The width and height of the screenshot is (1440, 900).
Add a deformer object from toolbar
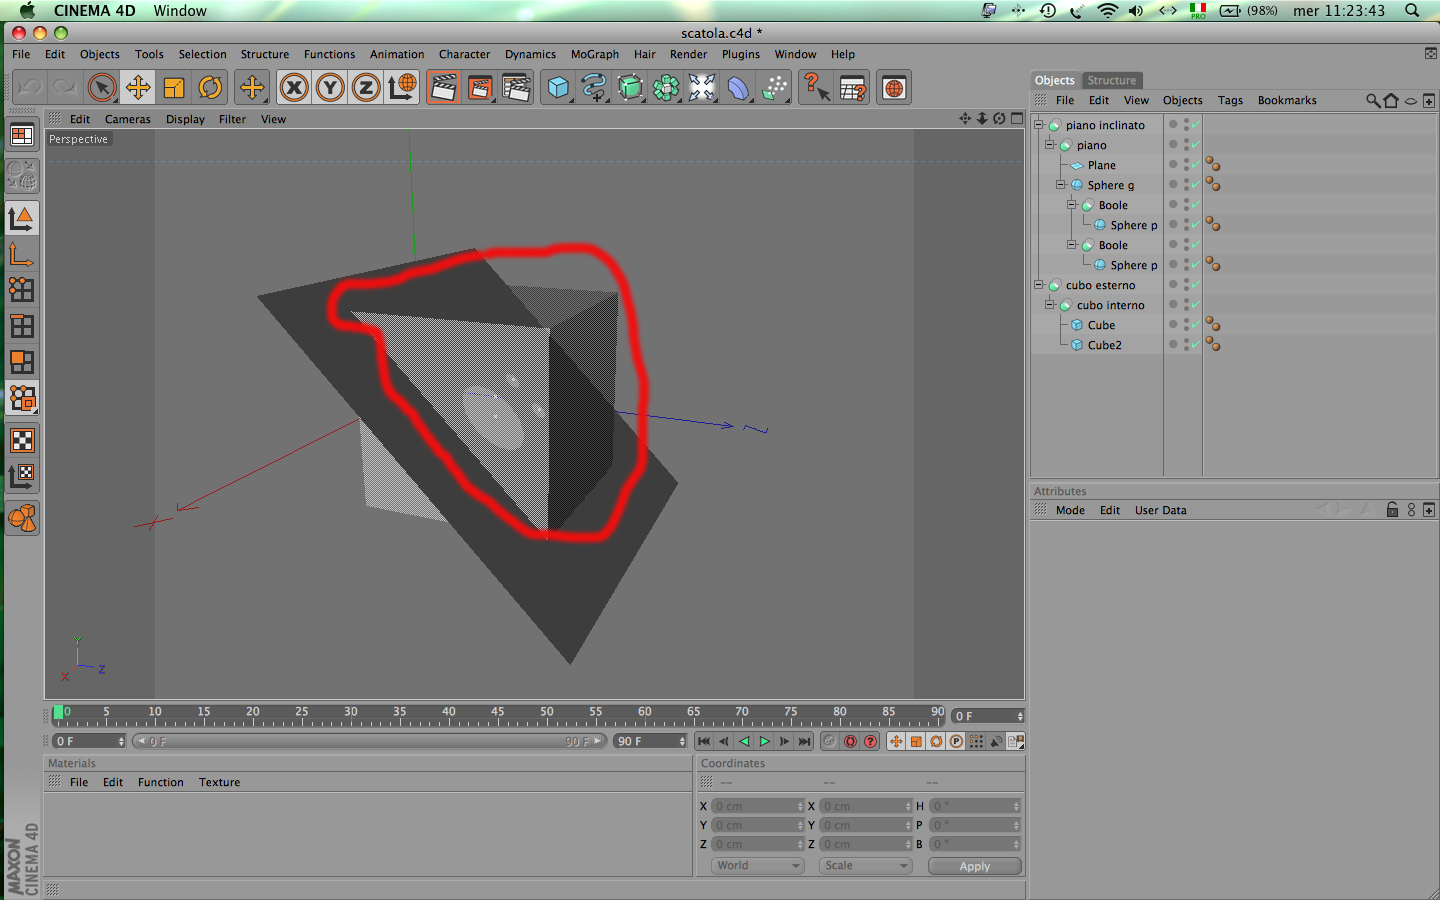click(x=738, y=88)
